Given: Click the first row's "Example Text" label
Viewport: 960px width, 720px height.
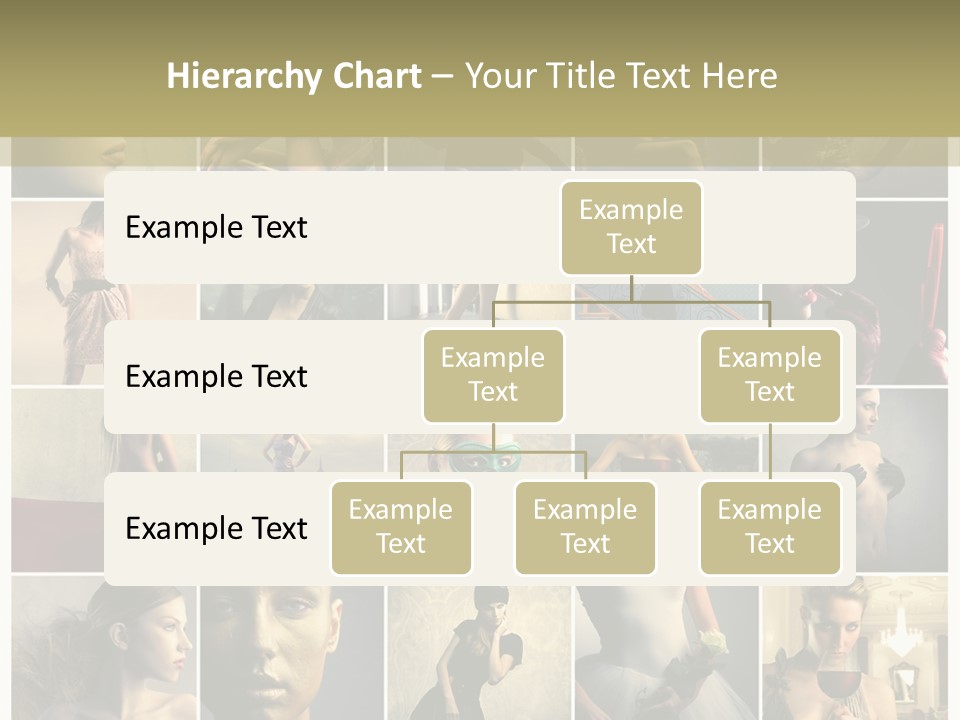Looking at the screenshot, I should (216, 227).
